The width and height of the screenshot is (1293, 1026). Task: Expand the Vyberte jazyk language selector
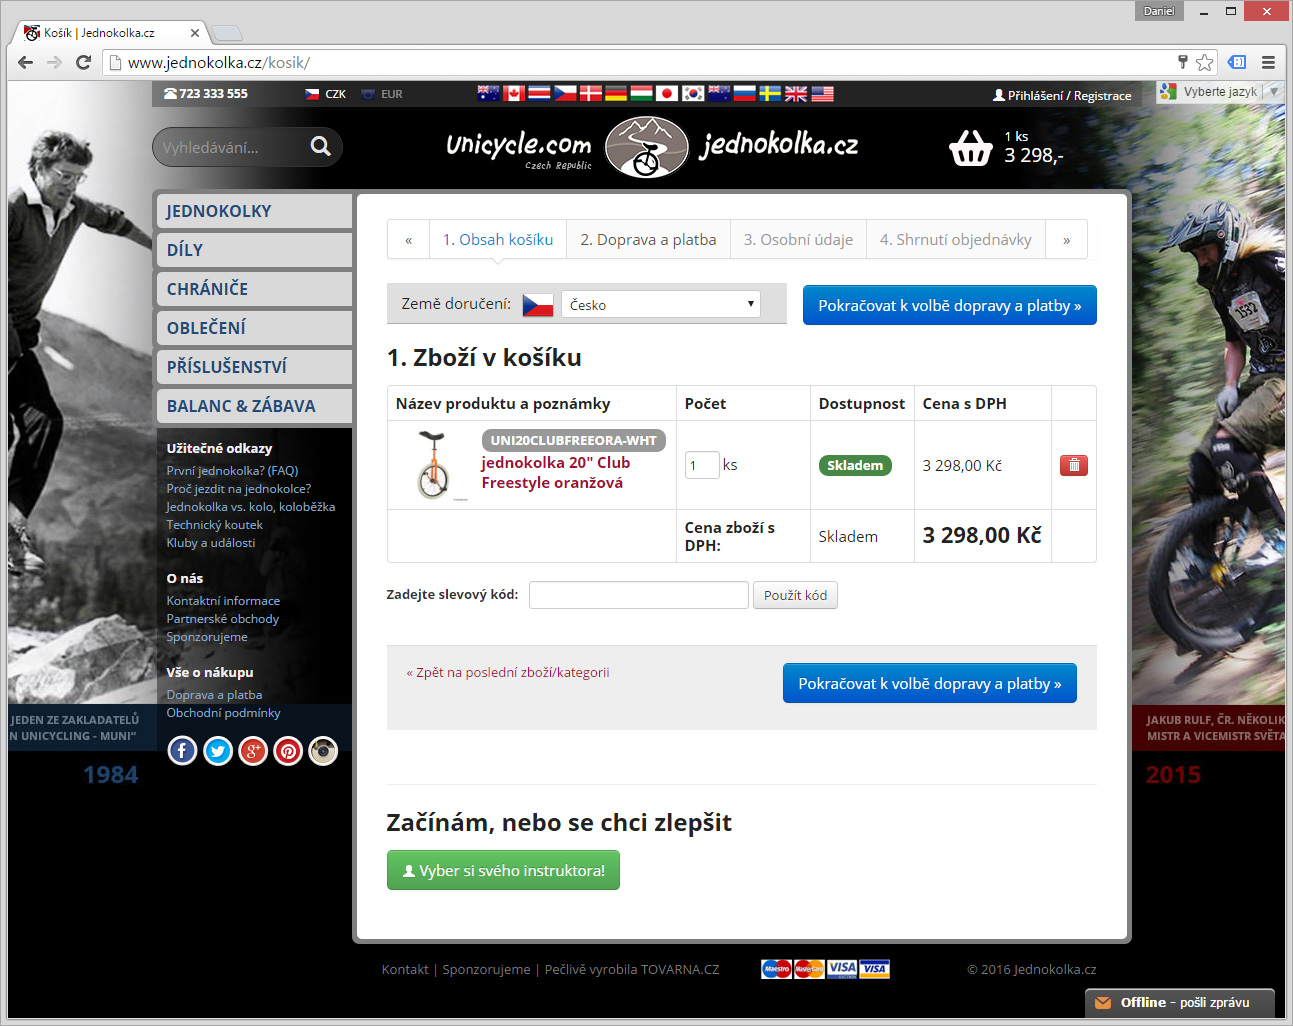click(x=1220, y=91)
